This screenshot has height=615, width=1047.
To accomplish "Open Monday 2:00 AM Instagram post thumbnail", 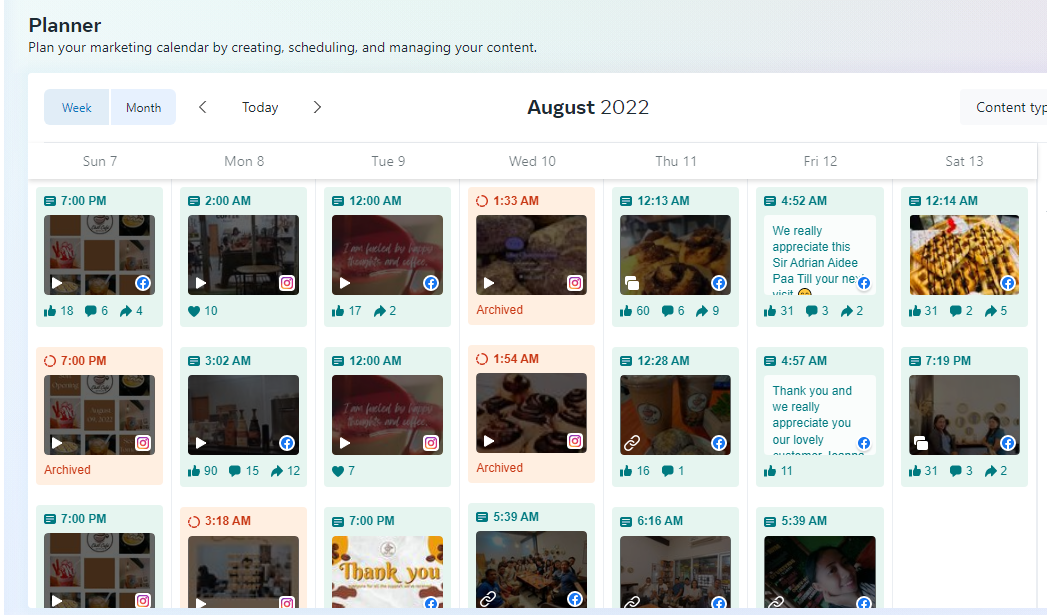I will tap(244, 255).
